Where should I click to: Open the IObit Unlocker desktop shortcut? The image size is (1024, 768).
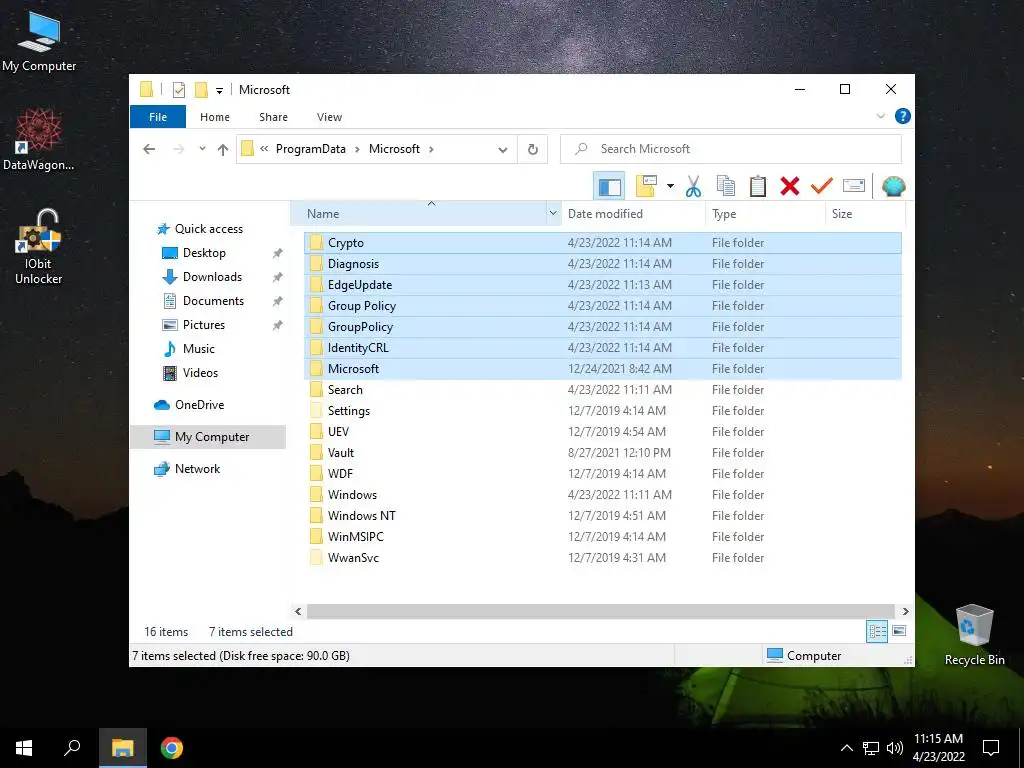[x=39, y=248]
